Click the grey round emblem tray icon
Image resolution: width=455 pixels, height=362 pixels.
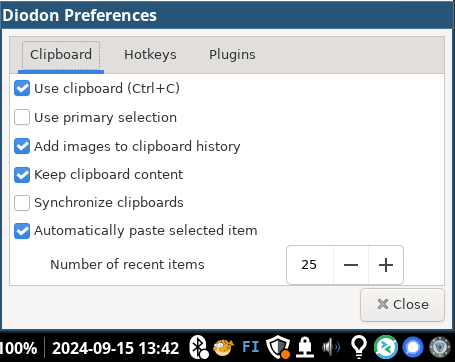point(440,347)
